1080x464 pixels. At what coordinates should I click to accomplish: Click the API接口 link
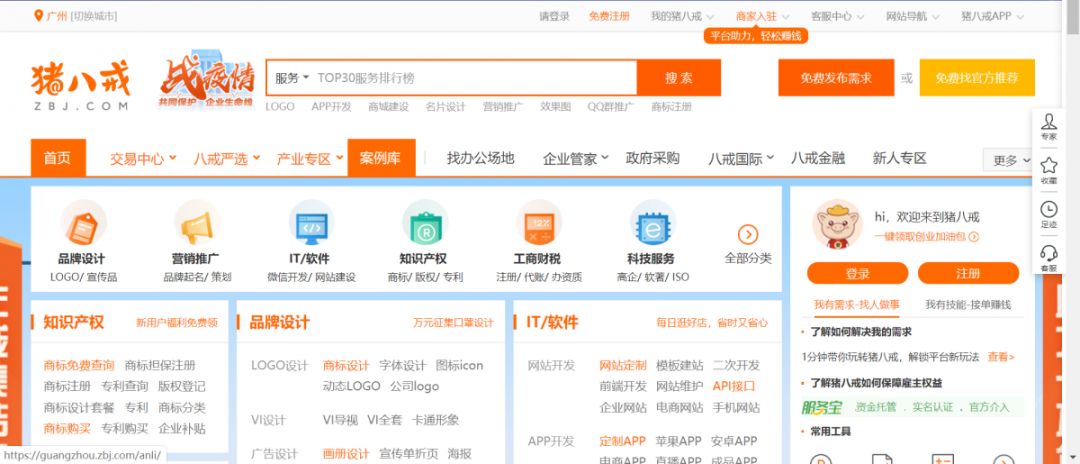pos(734,386)
